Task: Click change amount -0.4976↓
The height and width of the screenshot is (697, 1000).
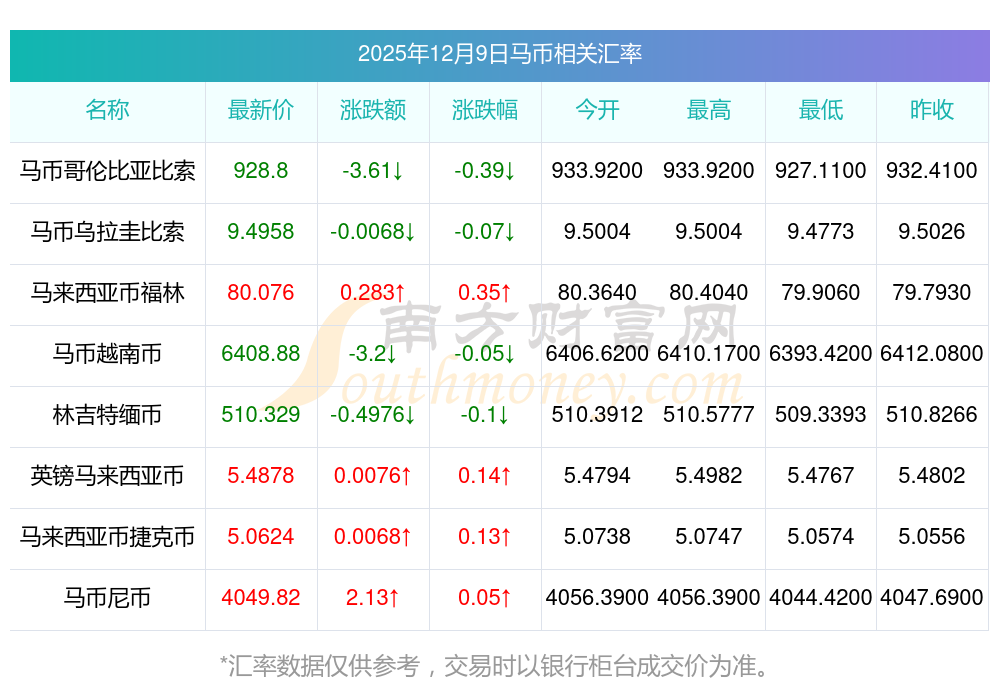Action: pyautogui.click(x=372, y=415)
